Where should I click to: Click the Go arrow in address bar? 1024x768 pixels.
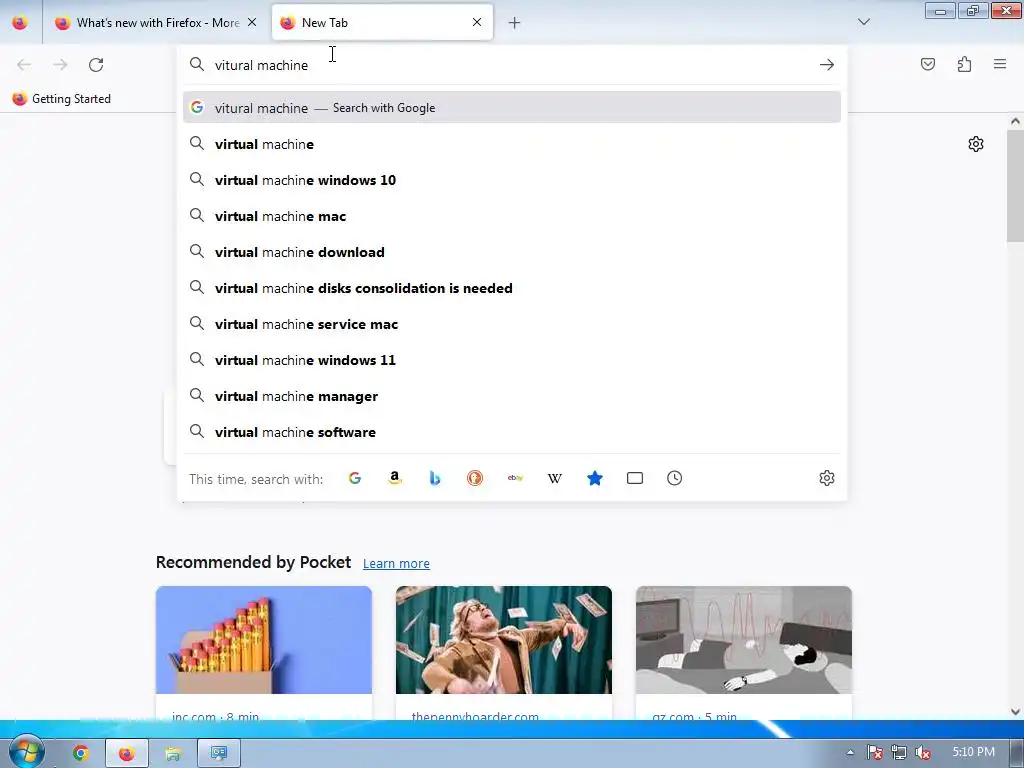coord(827,65)
